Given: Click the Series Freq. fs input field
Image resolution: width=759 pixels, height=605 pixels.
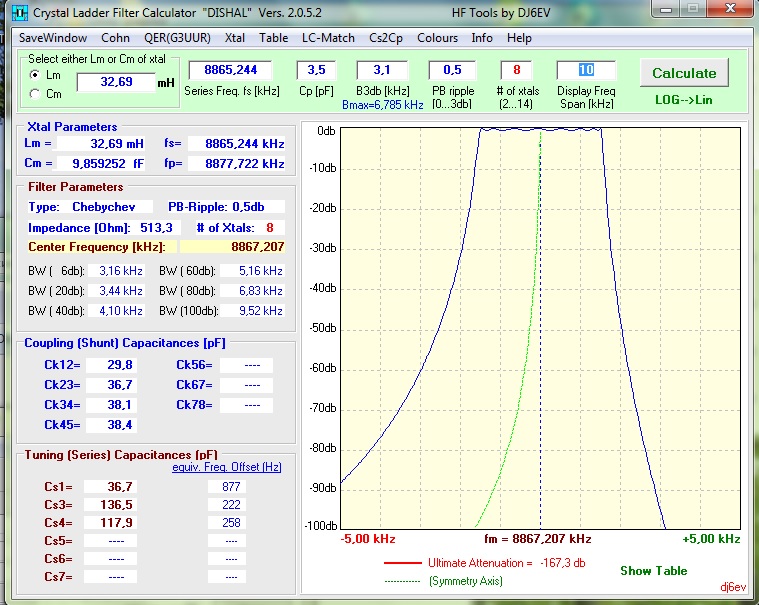Looking at the screenshot, I should click(230, 70).
